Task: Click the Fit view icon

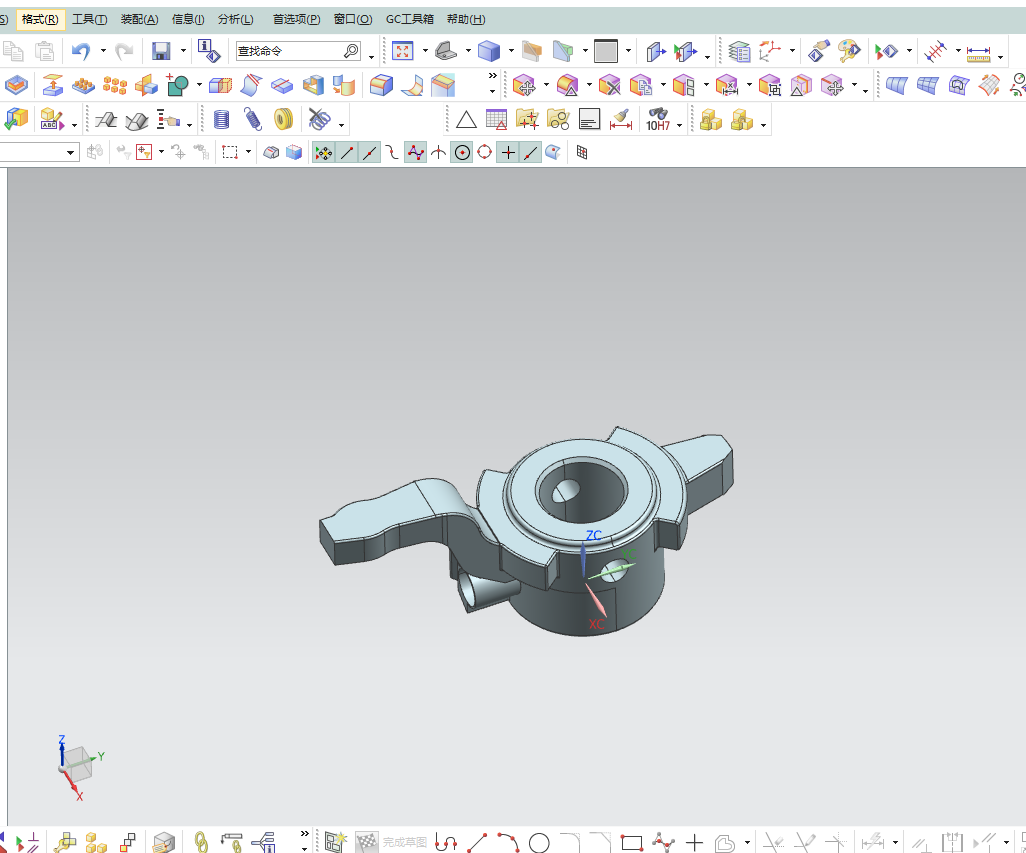Action: click(x=402, y=51)
